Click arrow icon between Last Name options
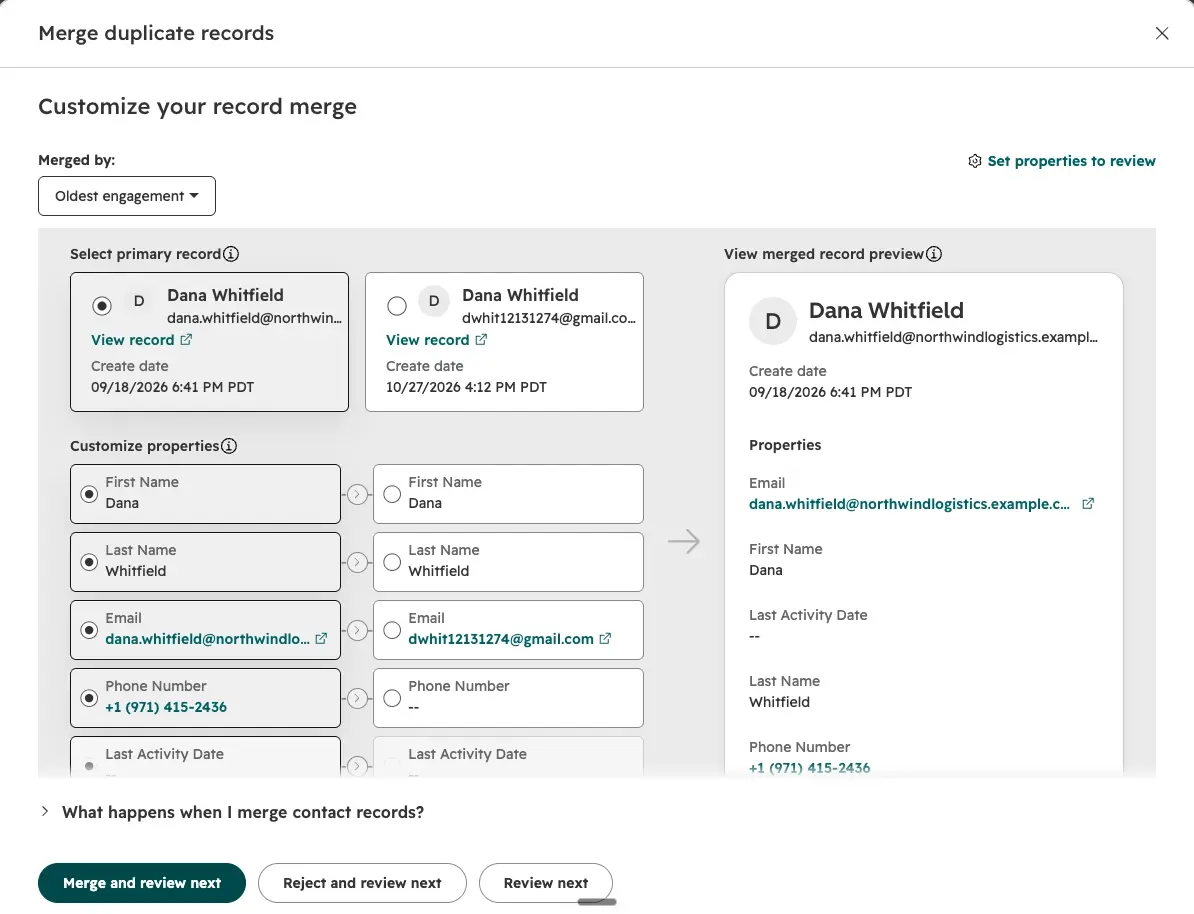1194x914 pixels. [x=357, y=562]
